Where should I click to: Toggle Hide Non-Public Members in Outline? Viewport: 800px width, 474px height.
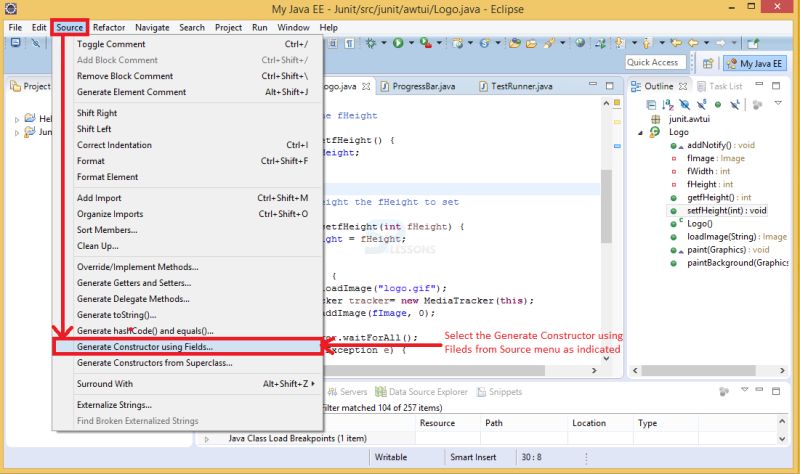tap(718, 105)
